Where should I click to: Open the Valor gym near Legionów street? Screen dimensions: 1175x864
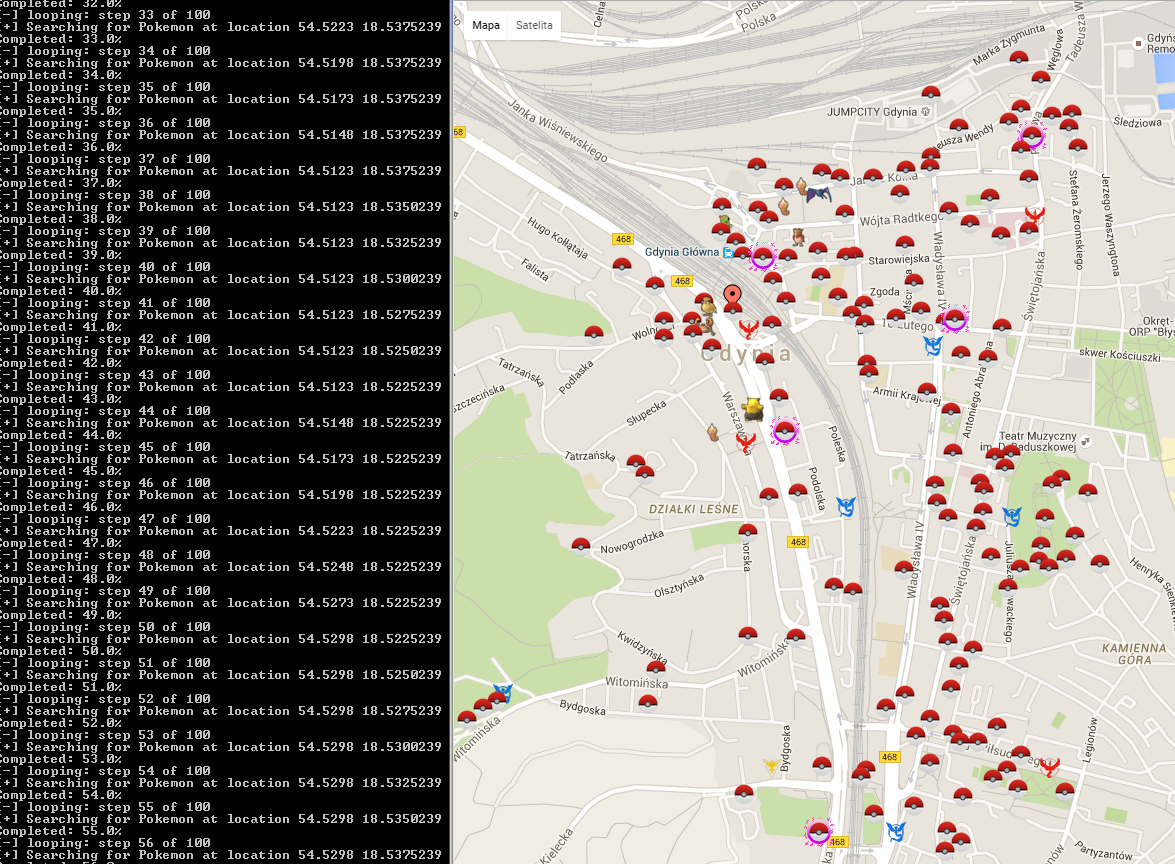(1050, 767)
